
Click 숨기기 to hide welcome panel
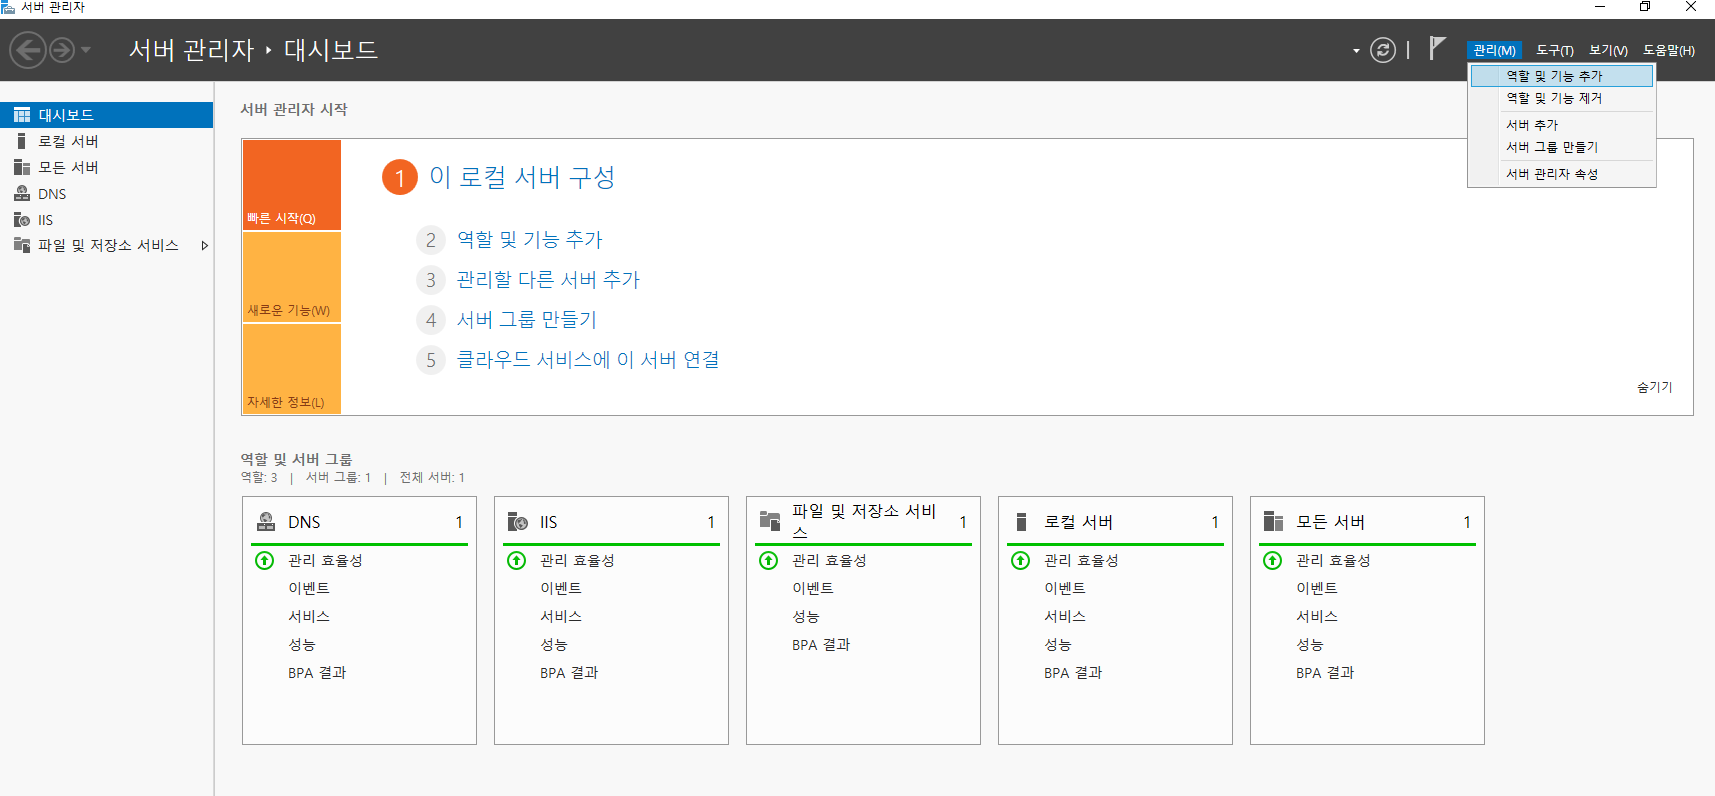coord(1654,387)
